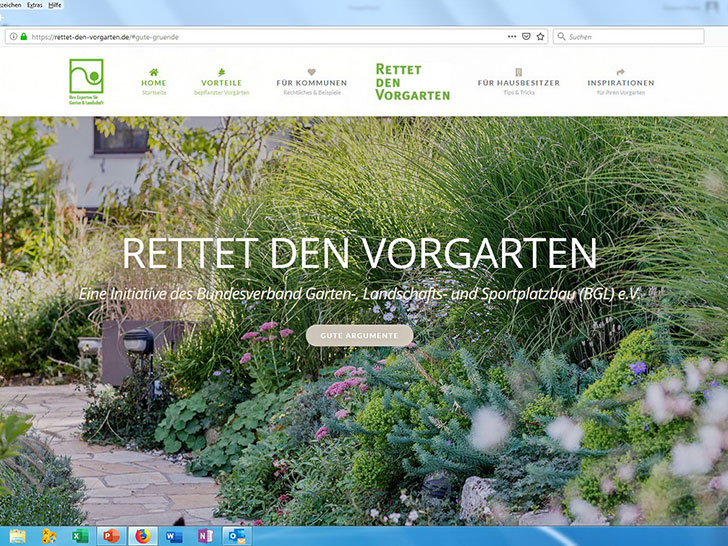The width and height of the screenshot is (728, 546).
Task: Switch to Word in taskbar
Action: pyautogui.click(x=174, y=536)
